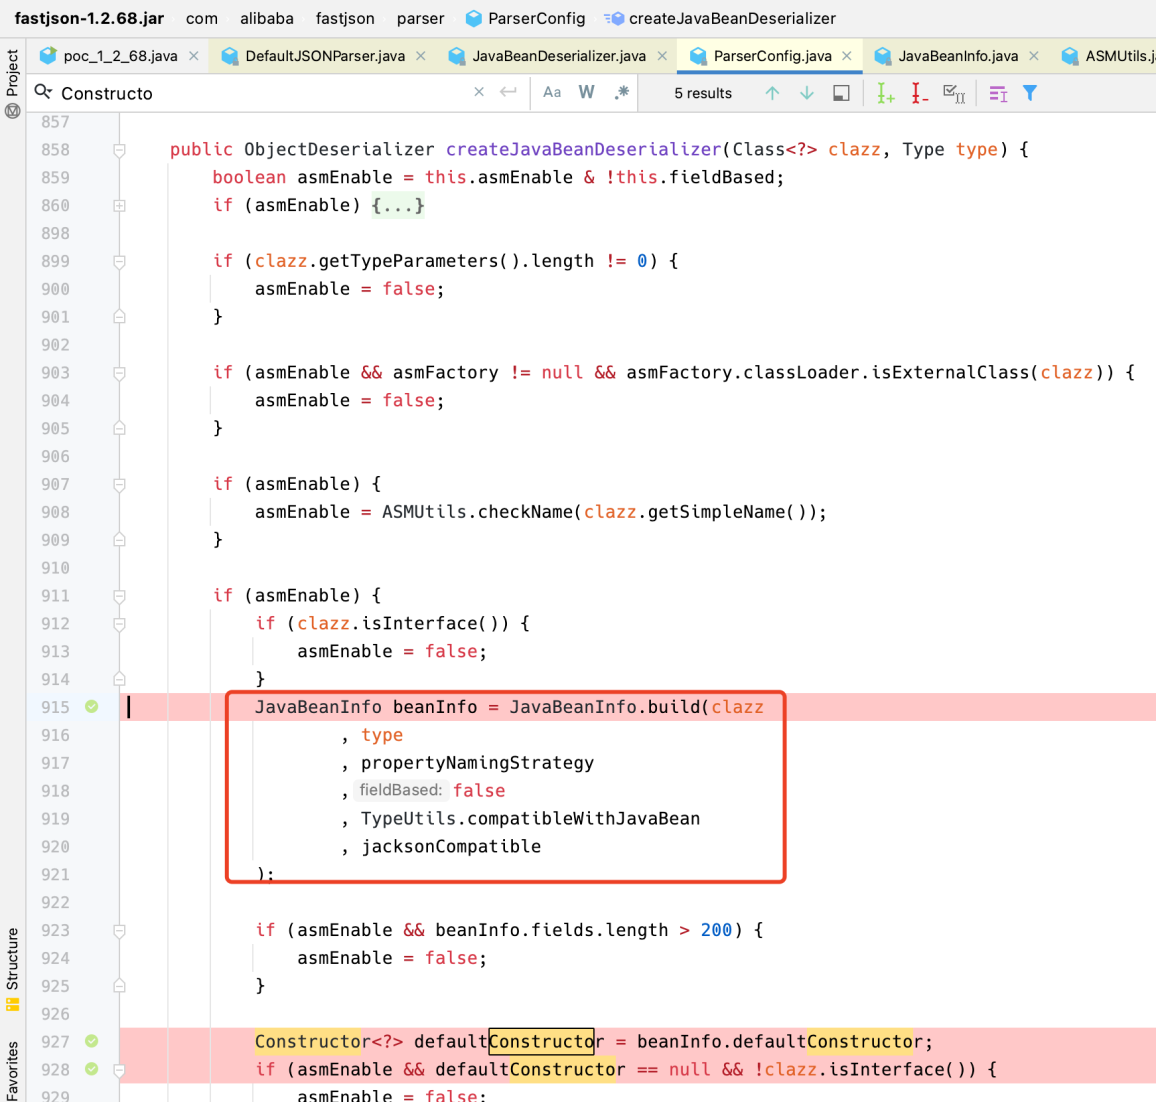Collapse if-block fold at line 903
The image size is (1156, 1102).
tap(119, 373)
